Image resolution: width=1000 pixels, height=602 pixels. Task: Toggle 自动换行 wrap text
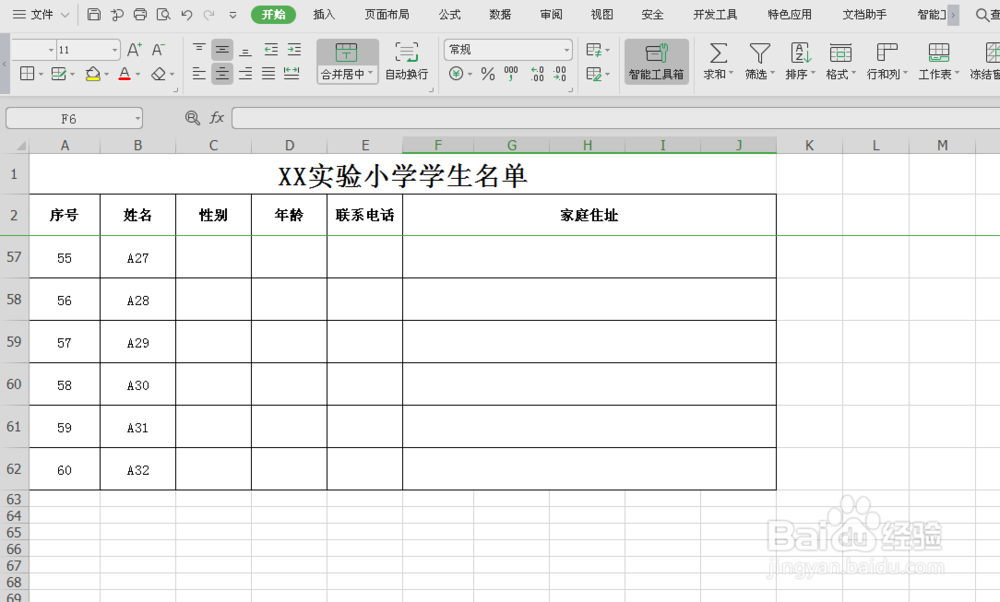point(406,60)
